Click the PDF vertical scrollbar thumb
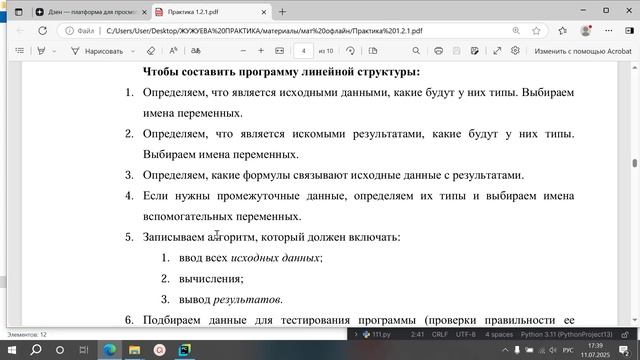 [634, 163]
